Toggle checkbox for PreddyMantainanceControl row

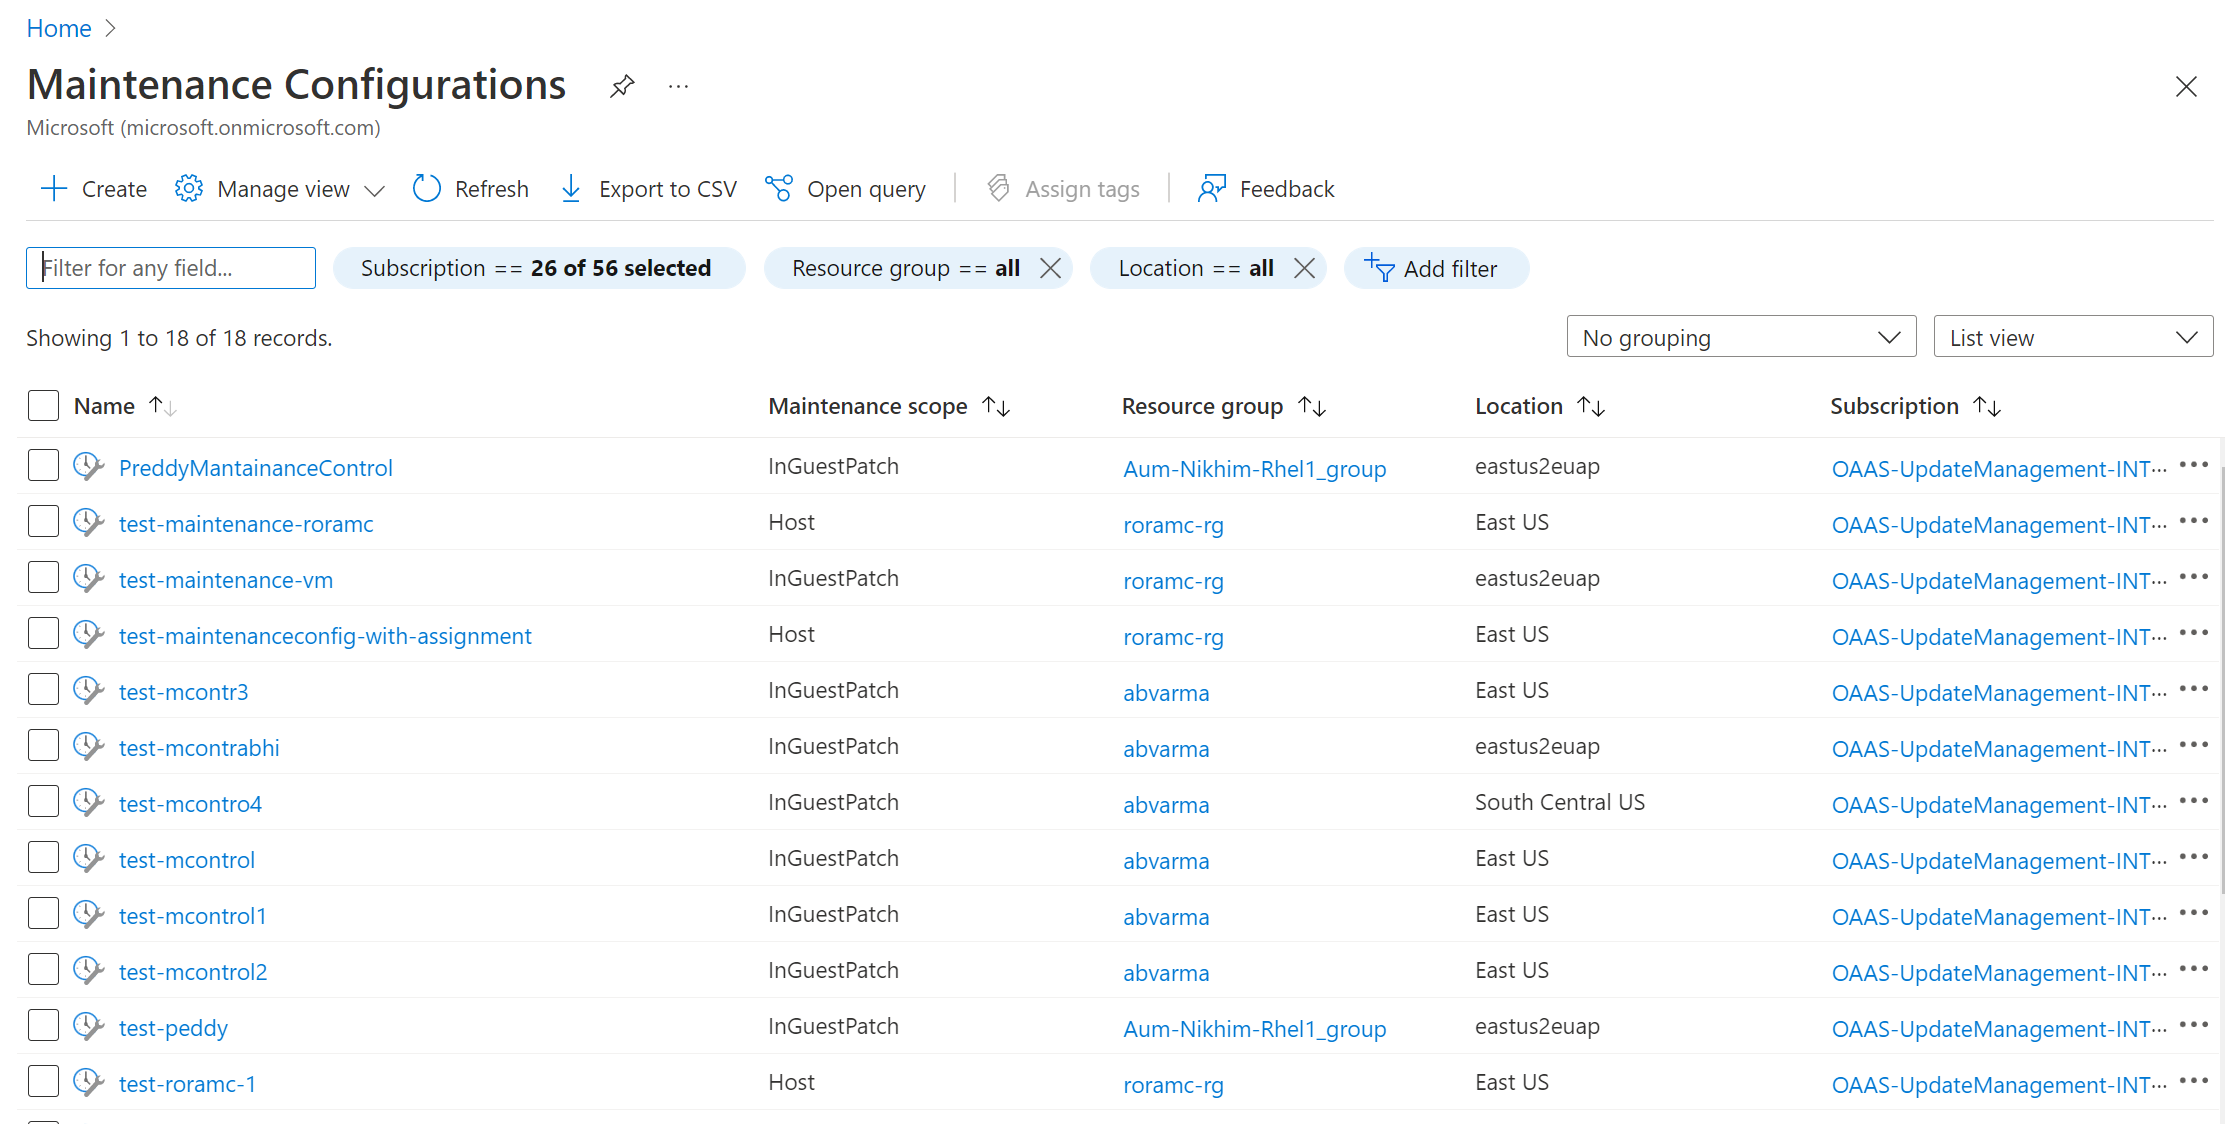point(44,465)
